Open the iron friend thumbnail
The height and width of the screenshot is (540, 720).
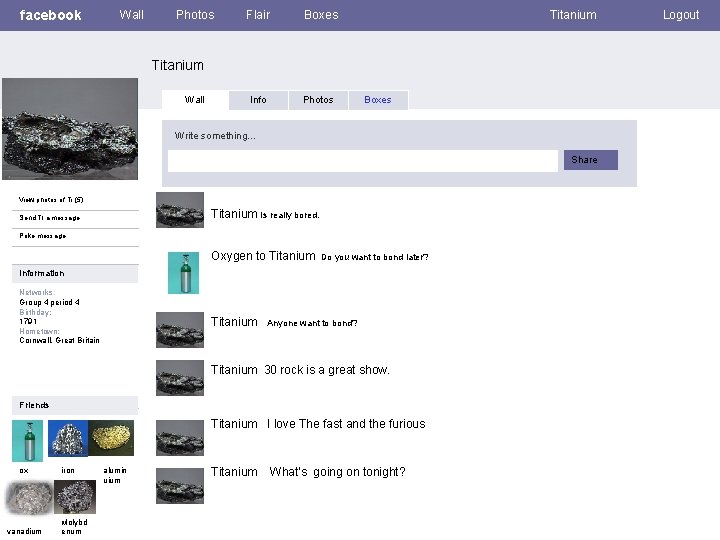pos(68,438)
